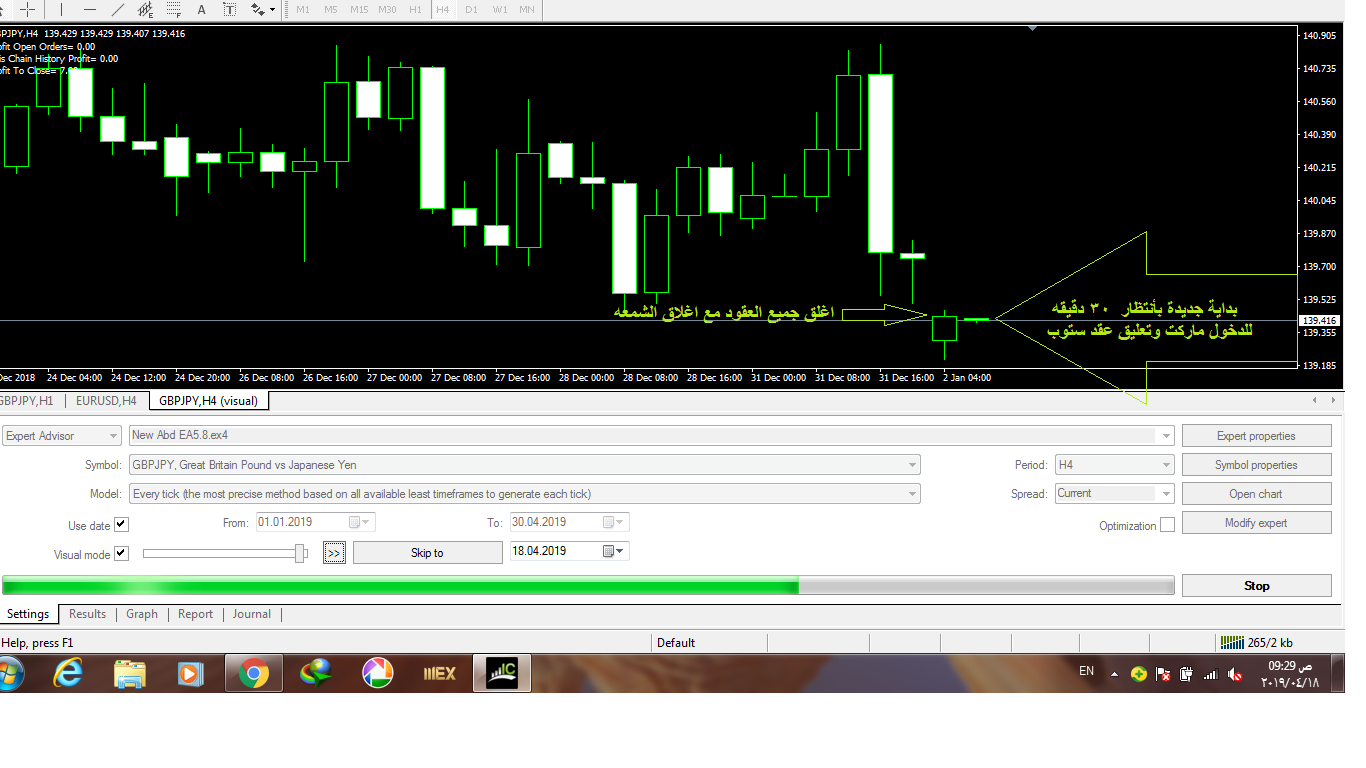
Task: Expand the Model dropdown for Every tick
Action: (x=524, y=494)
